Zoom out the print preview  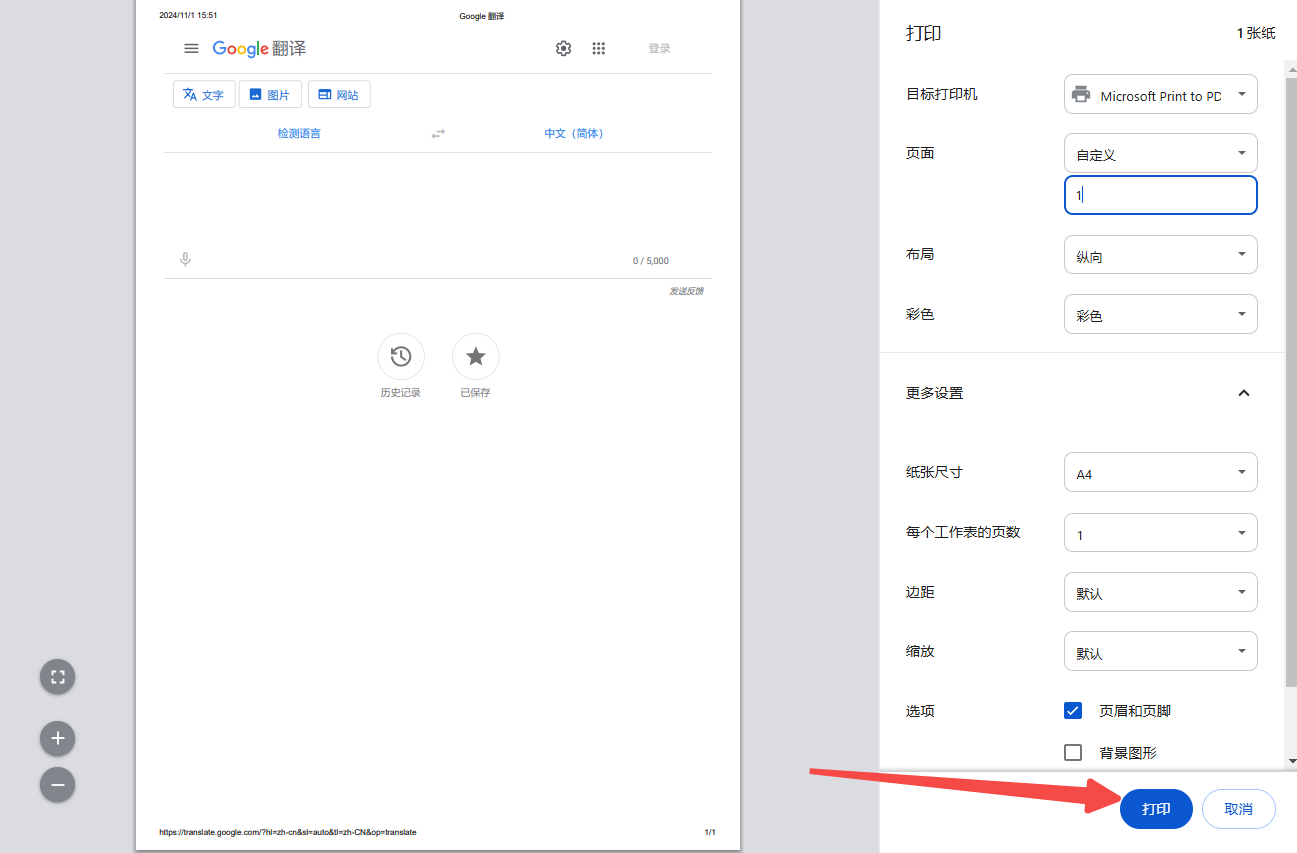[58, 785]
